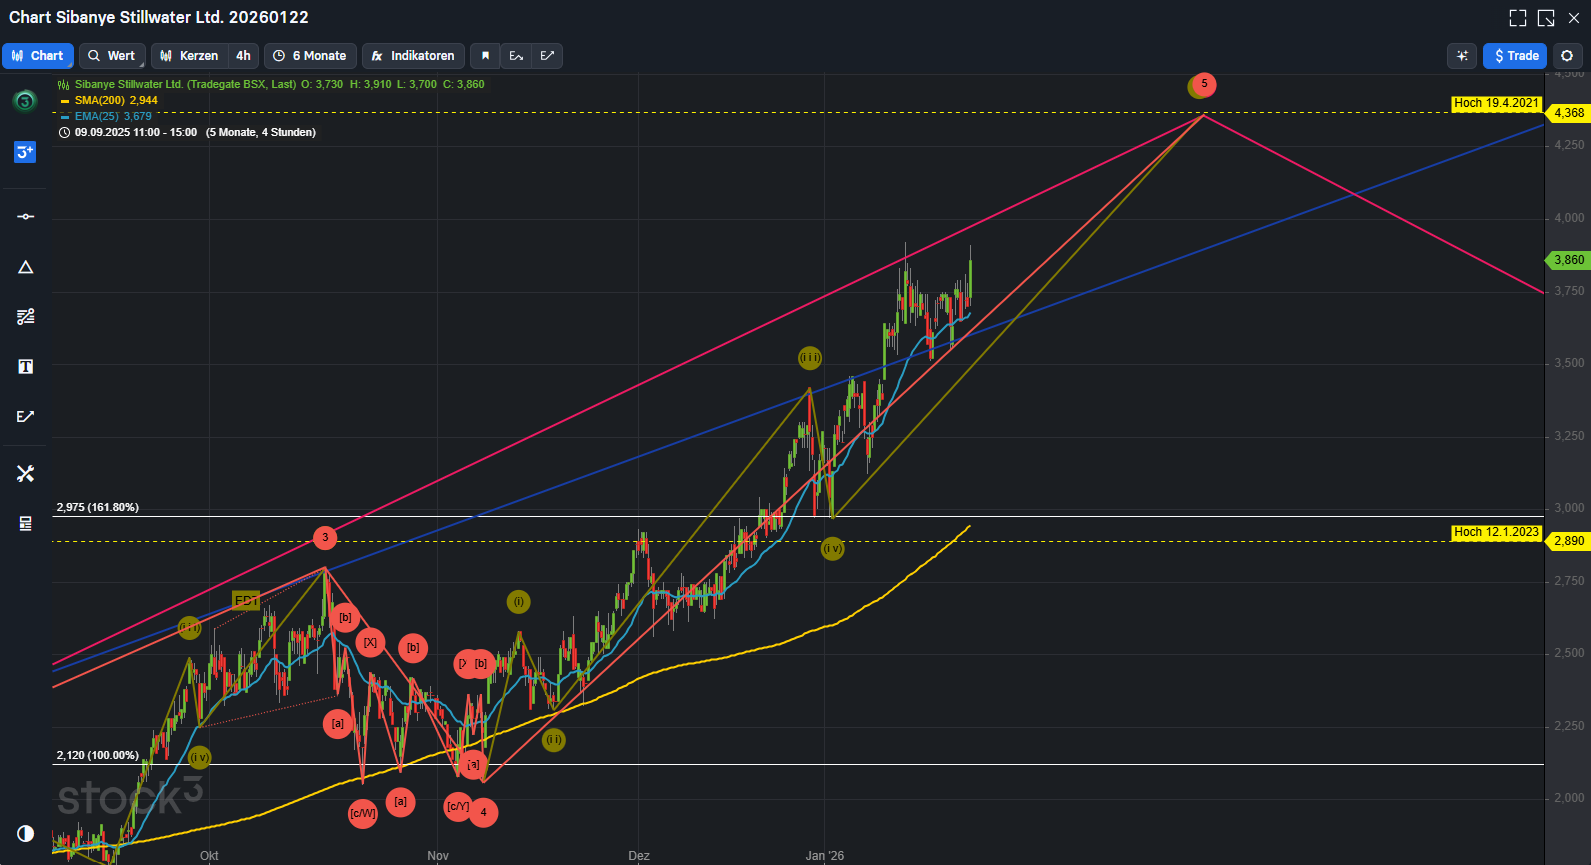
Task: Toggle the SMA(200) indicator legend entry
Action: 115,100
